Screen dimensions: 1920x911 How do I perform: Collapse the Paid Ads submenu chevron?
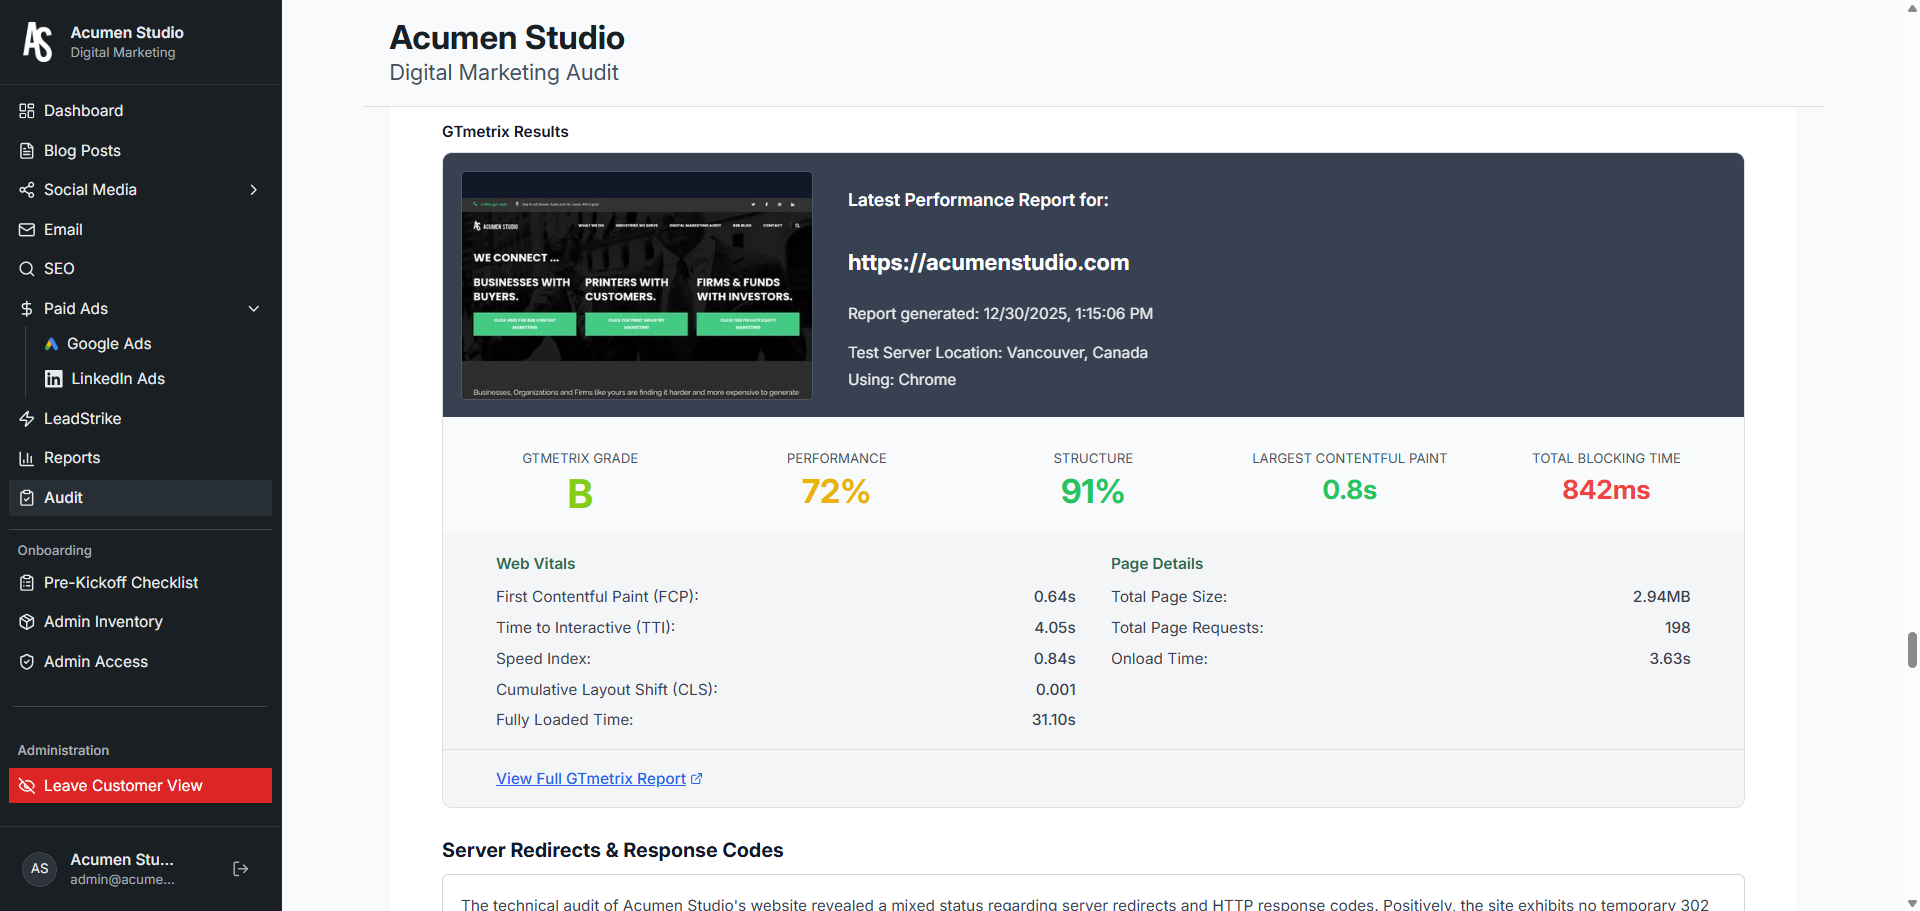254,309
